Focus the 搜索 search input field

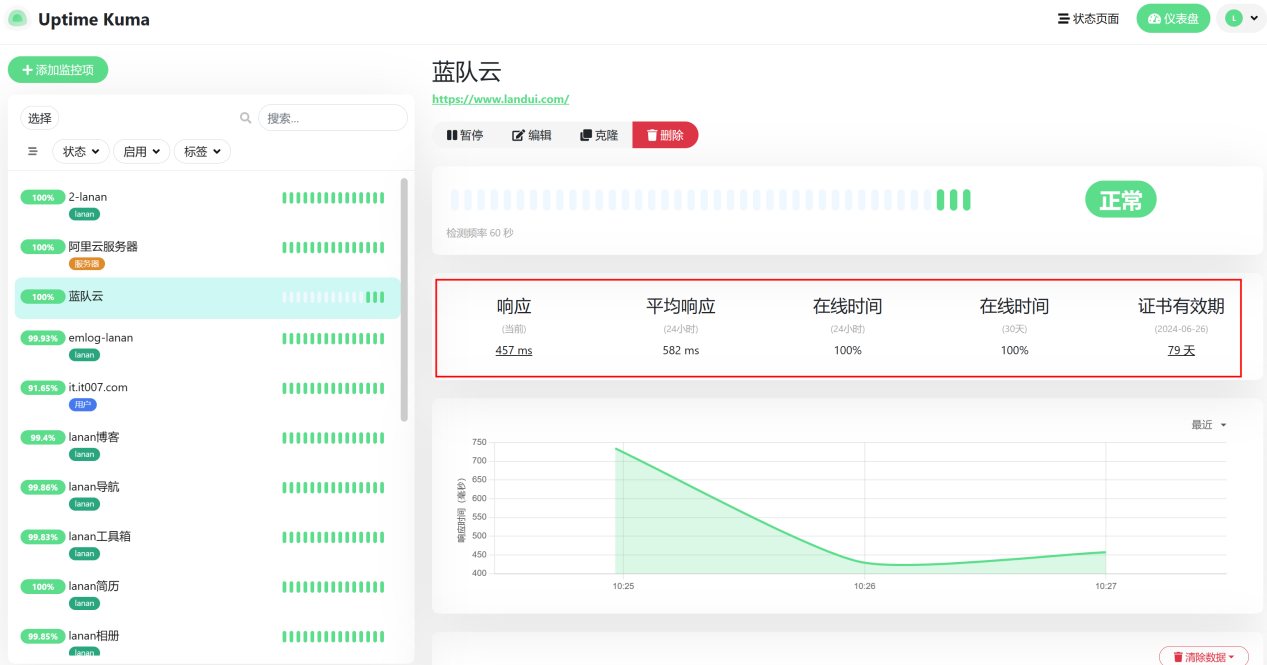tap(333, 118)
